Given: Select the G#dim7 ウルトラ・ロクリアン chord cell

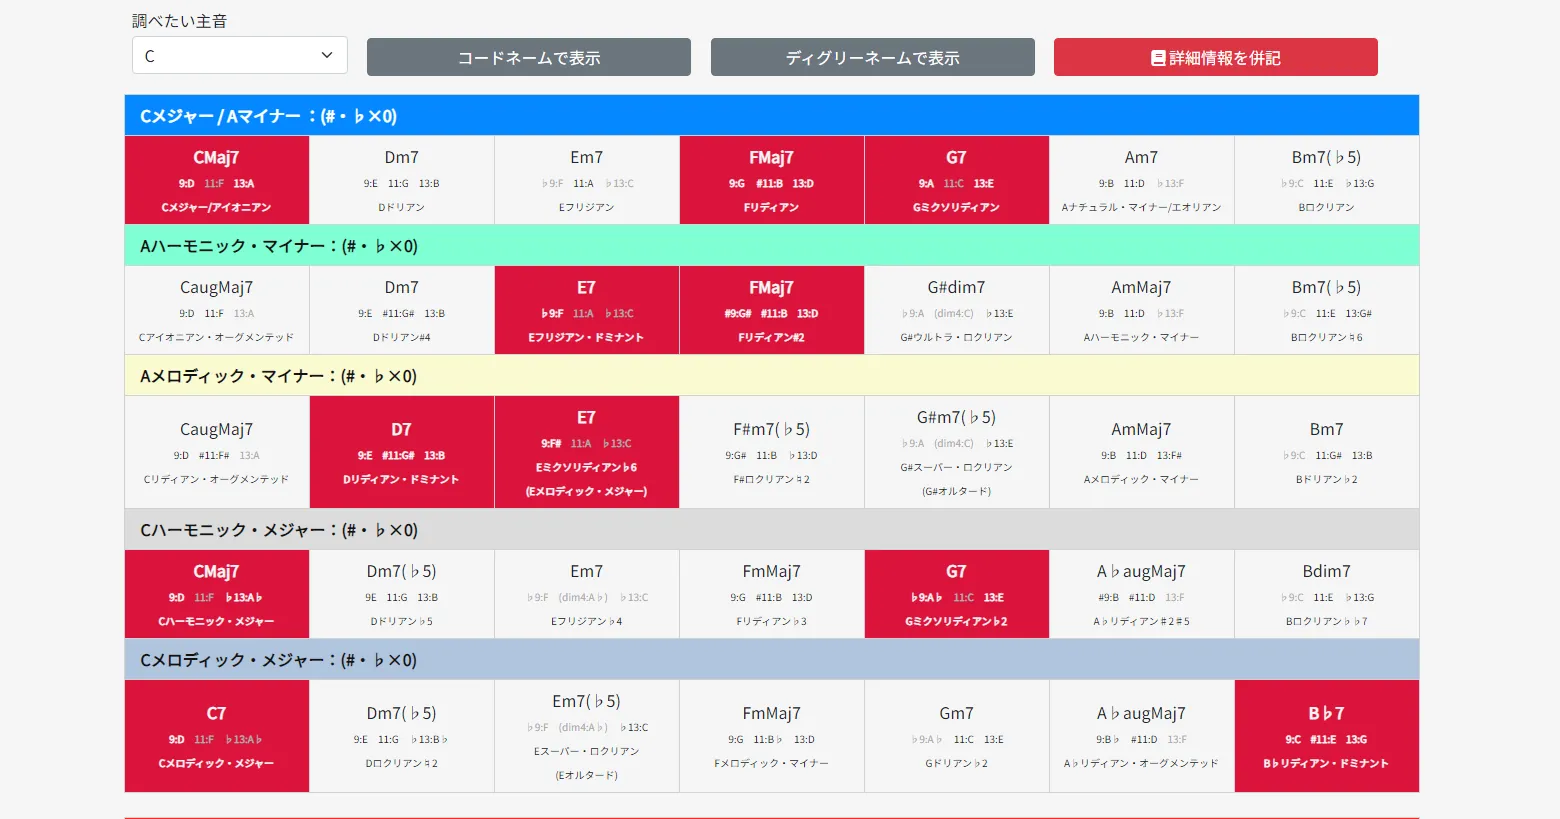Looking at the screenshot, I should pos(957,310).
